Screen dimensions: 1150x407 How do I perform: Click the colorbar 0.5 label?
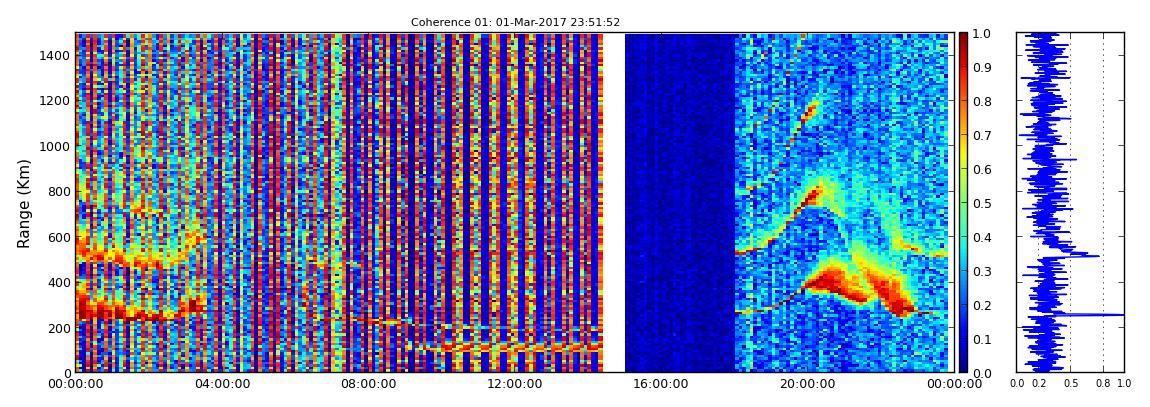[981, 203]
